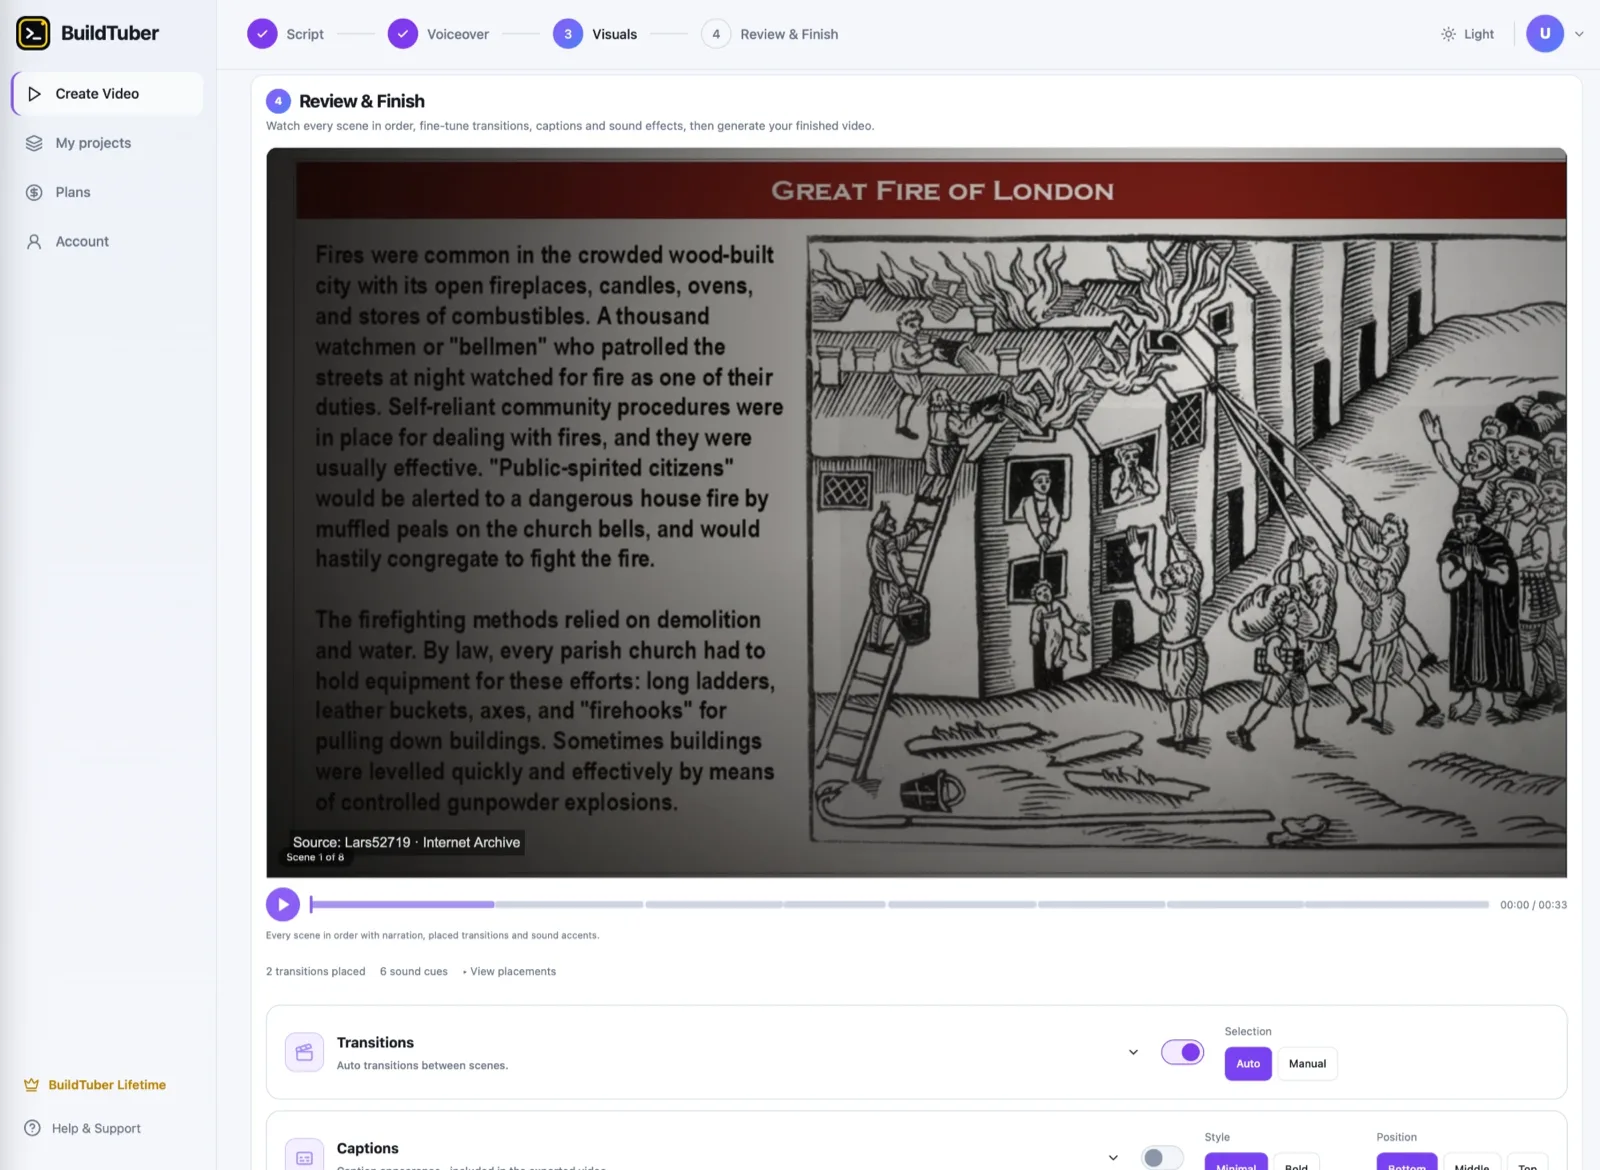Click the Create Video play icon
This screenshot has width=1600, height=1170.
pyautogui.click(x=34, y=94)
